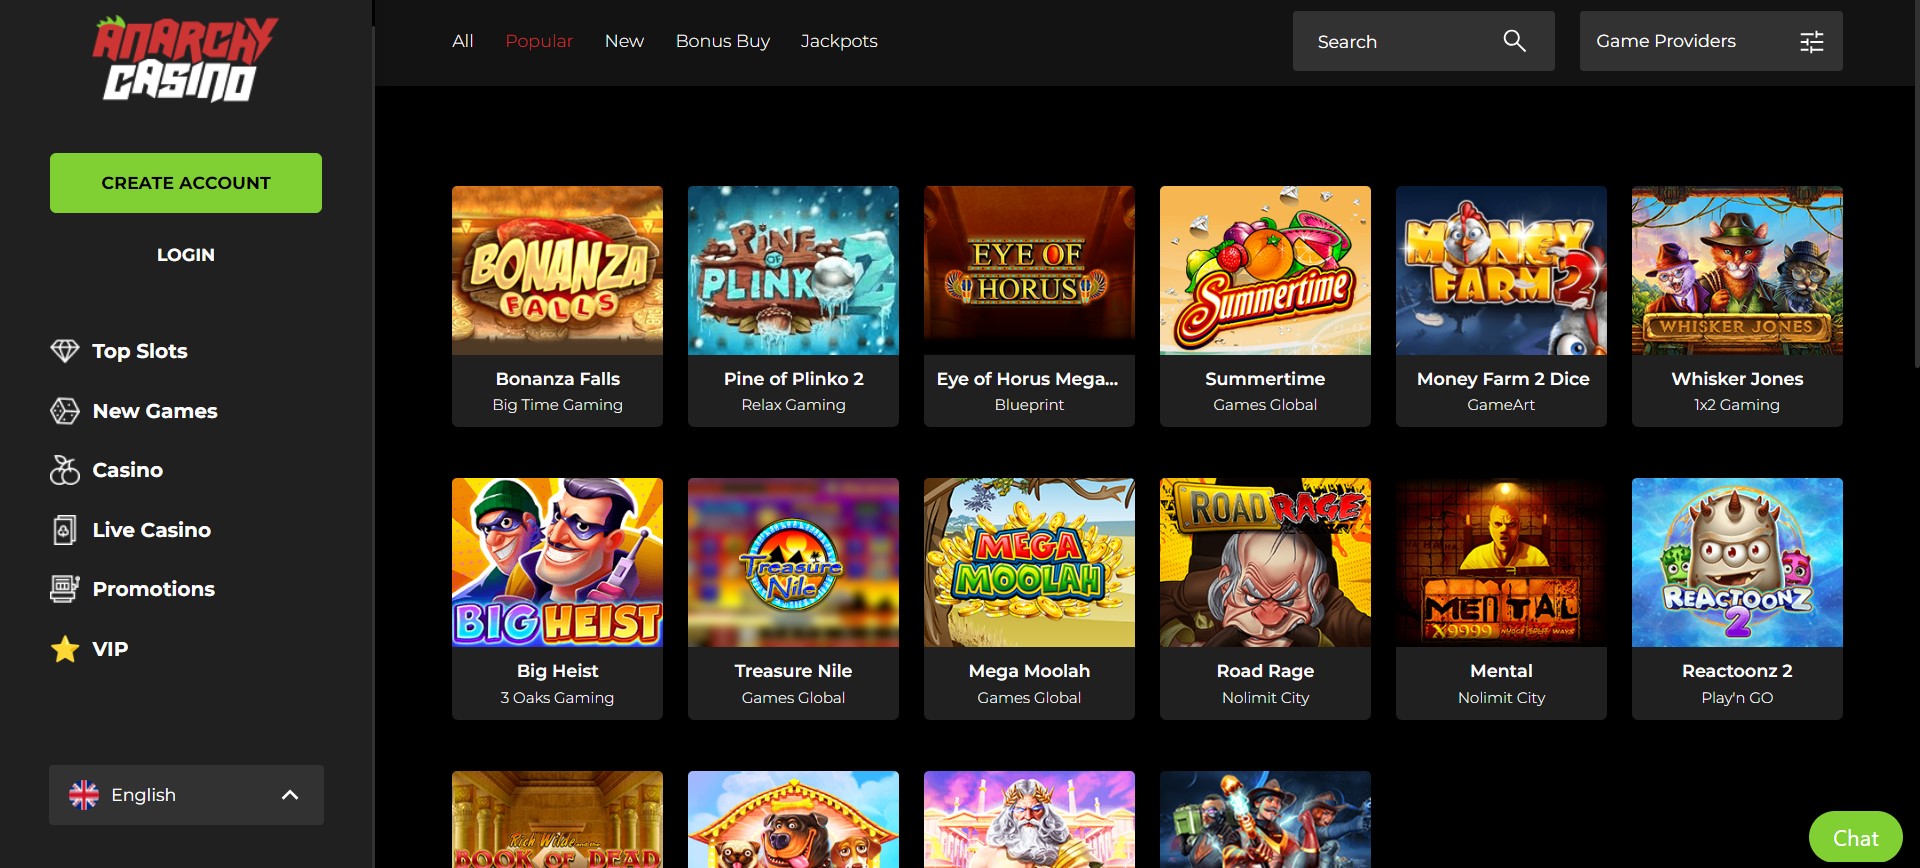Click the VIP star icon
Image resolution: width=1920 pixels, height=868 pixels.
pos(65,649)
